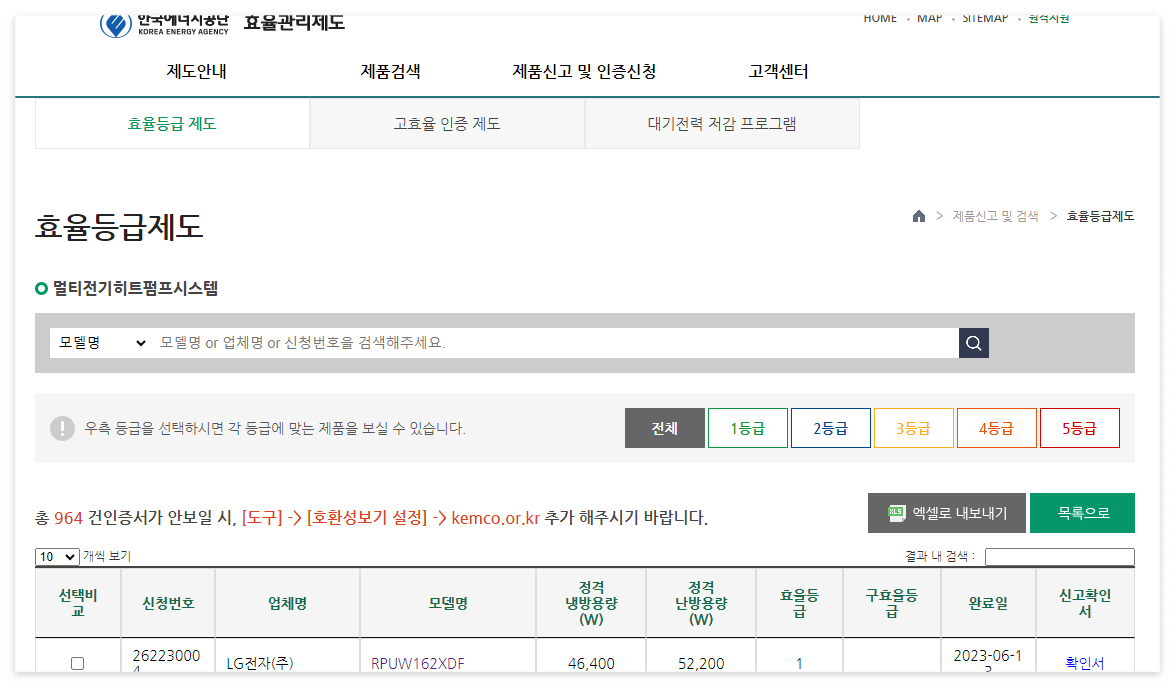This screenshot has height=687, width=1175.
Task: Open the 제품검색 menu
Action: tap(389, 71)
